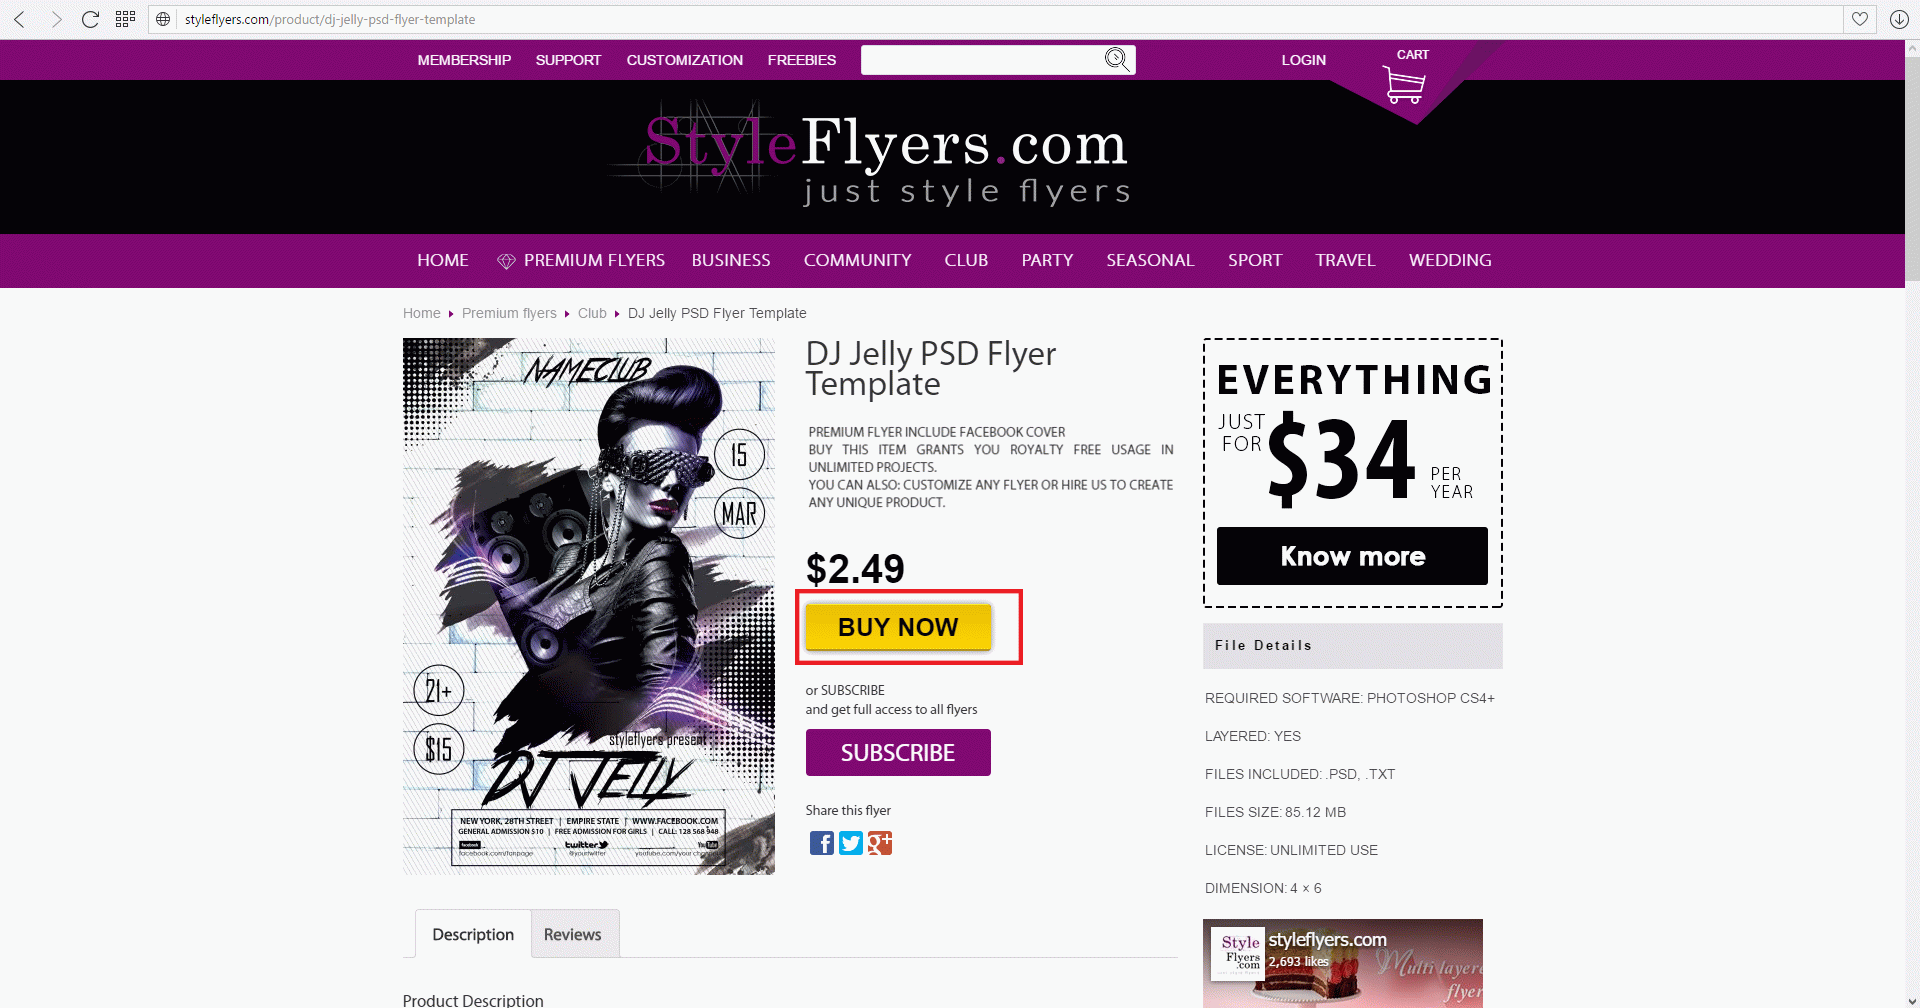Click the search magnifier icon

point(1116,60)
